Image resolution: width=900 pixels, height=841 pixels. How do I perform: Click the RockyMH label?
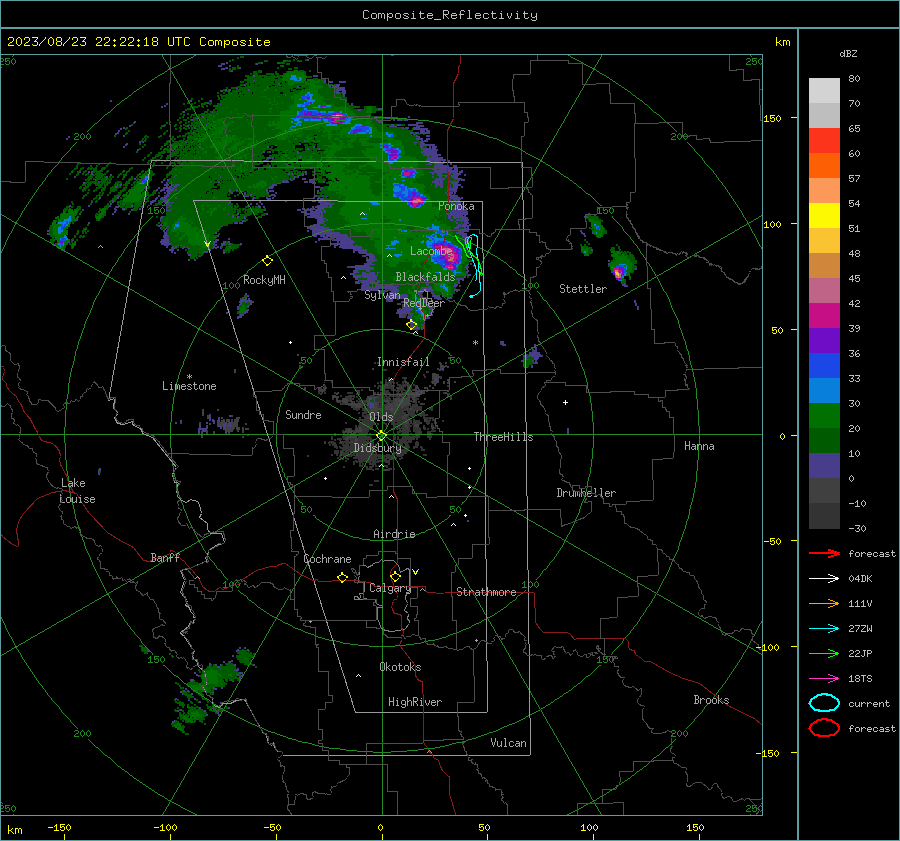264,280
